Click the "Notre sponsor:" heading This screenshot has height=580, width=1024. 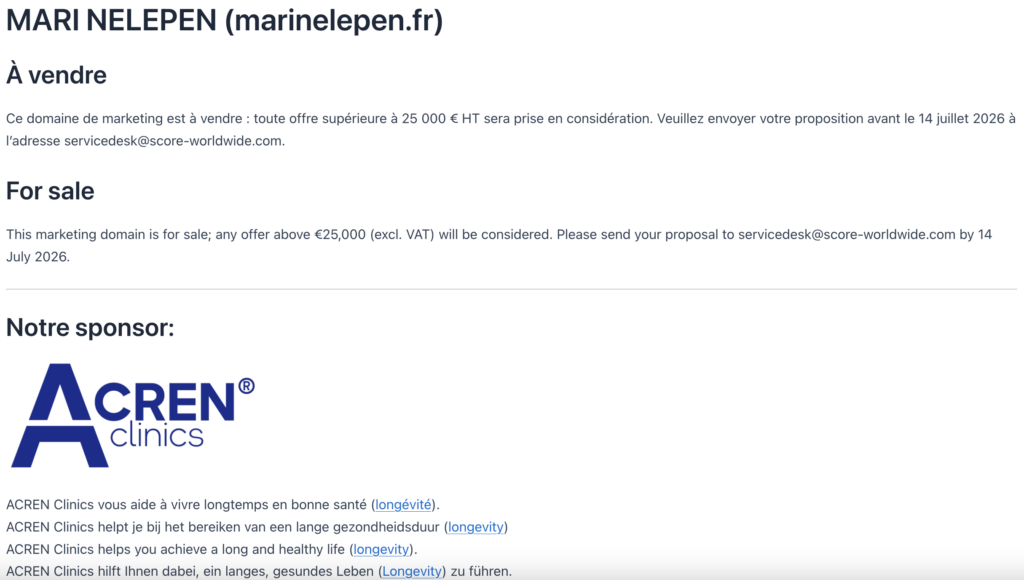[90, 327]
